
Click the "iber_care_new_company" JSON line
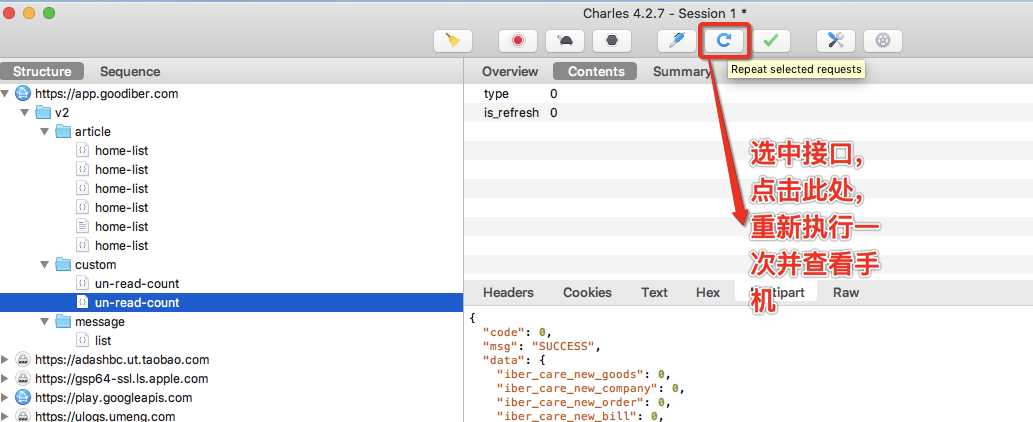590,388
